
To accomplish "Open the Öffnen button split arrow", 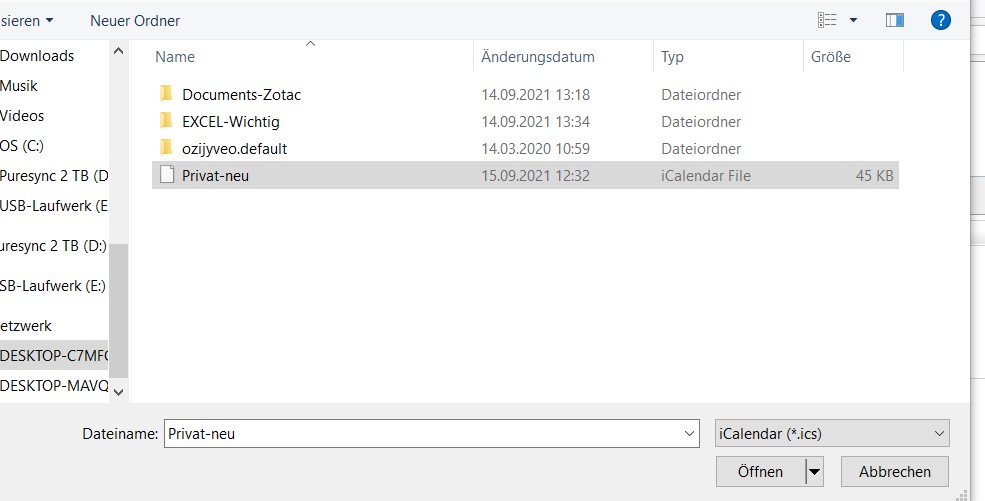I will pos(815,471).
